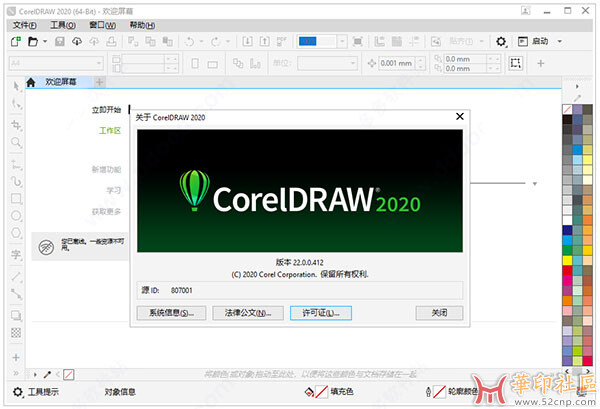Open the 启动 launcher dropdown arrow

click(559, 41)
